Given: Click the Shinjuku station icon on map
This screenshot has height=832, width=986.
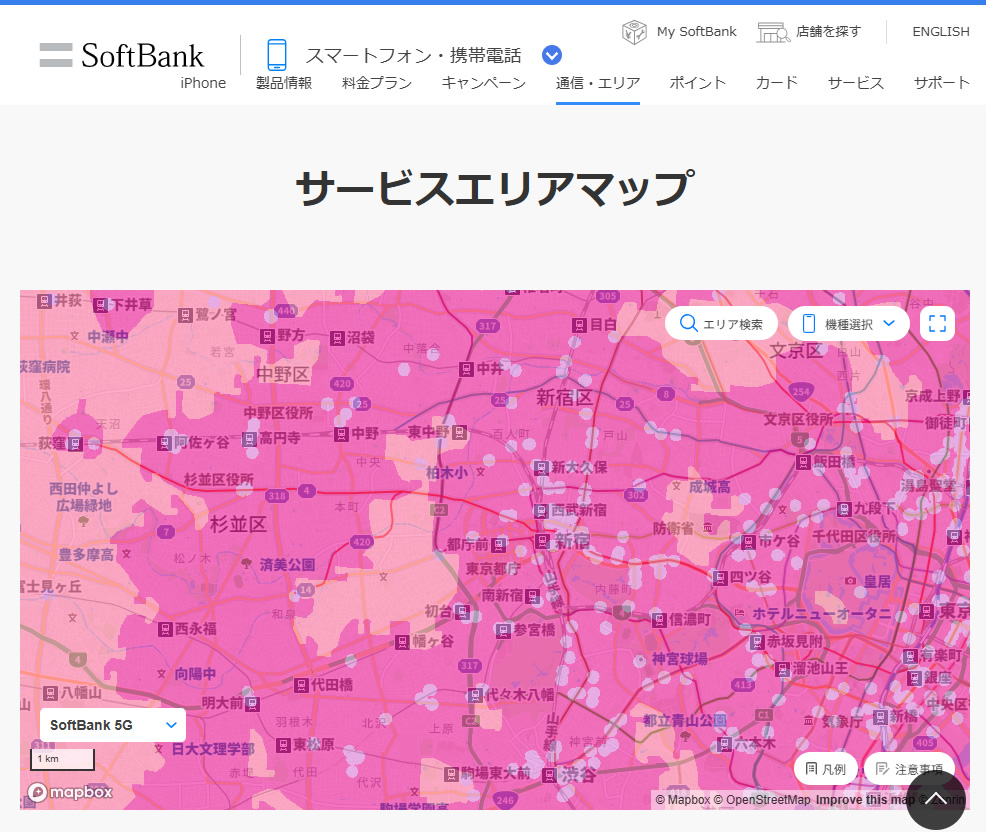Looking at the screenshot, I should (x=542, y=541).
